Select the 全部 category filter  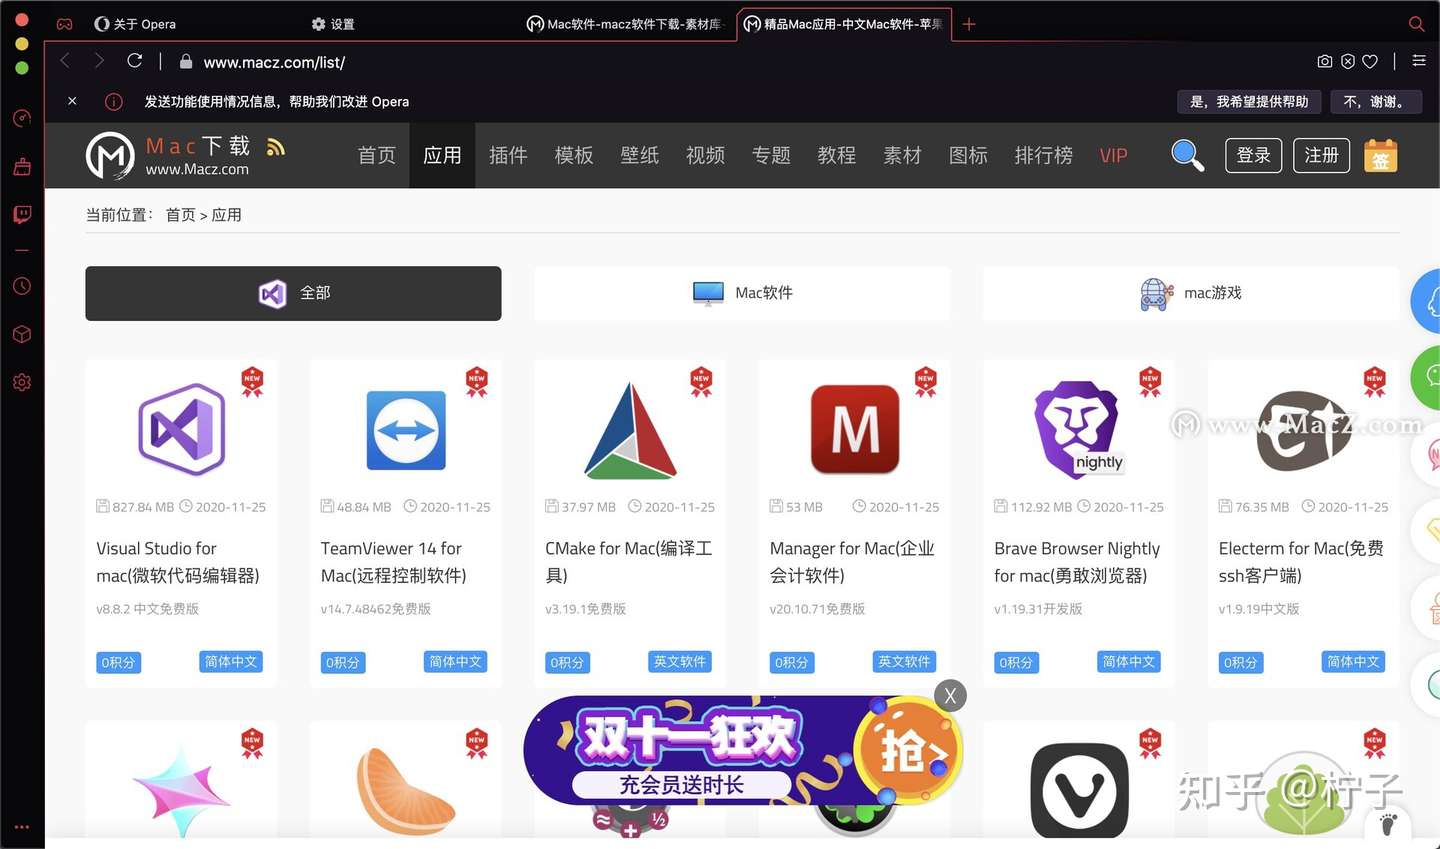(293, 293)
